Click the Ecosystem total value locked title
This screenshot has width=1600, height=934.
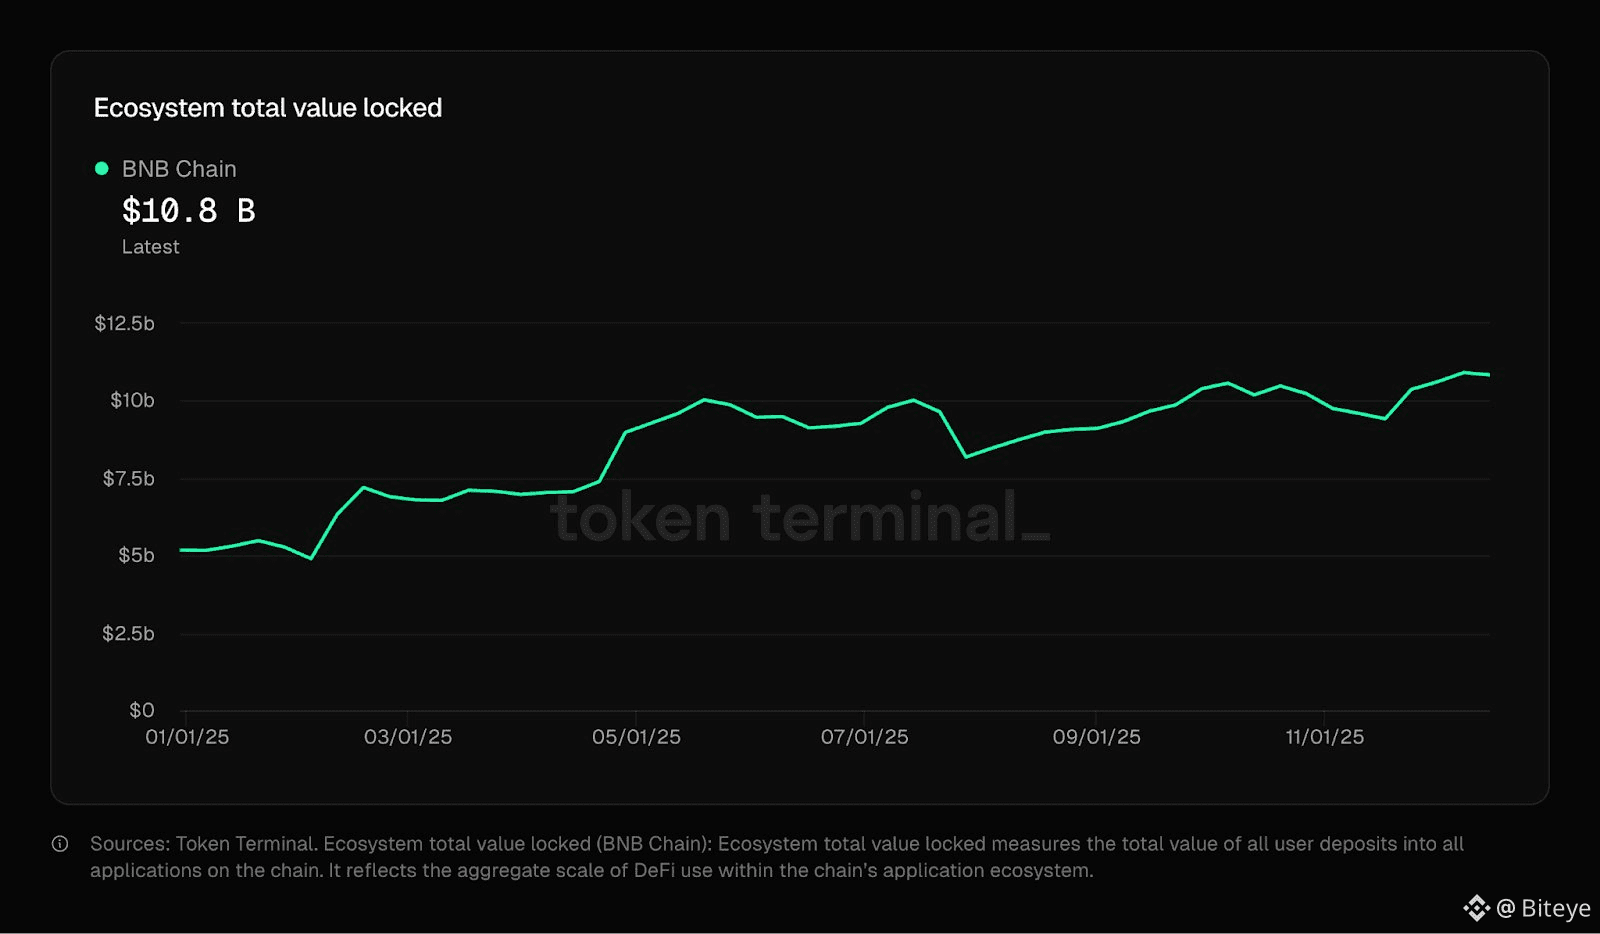pyautogui.click(x=268, y=108)
